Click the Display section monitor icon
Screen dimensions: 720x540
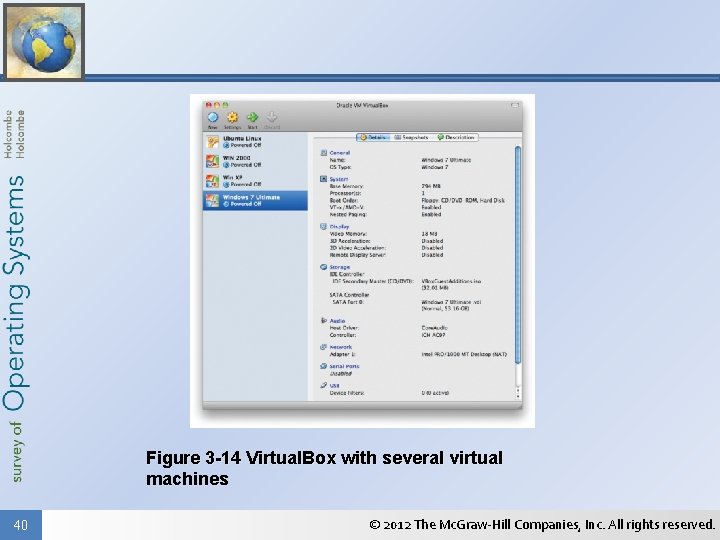coord(323,226)
